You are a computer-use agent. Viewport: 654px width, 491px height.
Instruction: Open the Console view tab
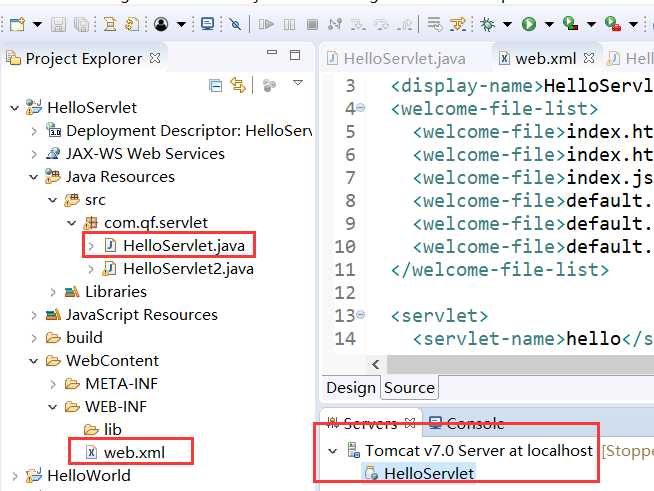point(475,423)
